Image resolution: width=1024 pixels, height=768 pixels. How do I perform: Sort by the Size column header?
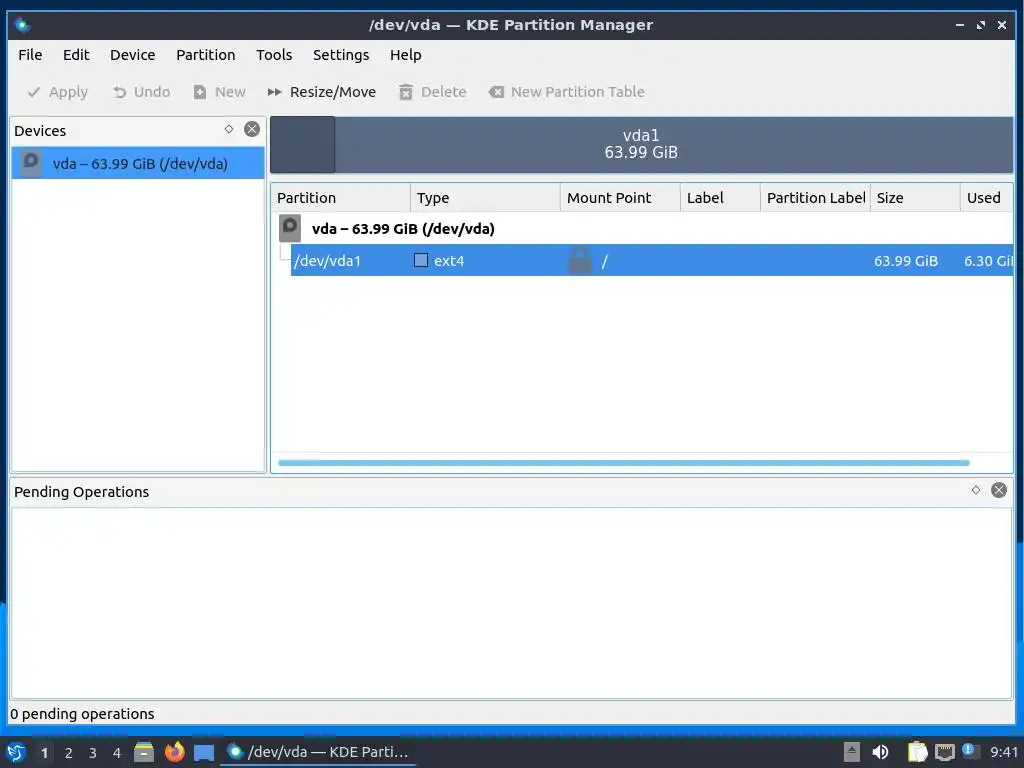pyautogui.click(x=915, y=198)
